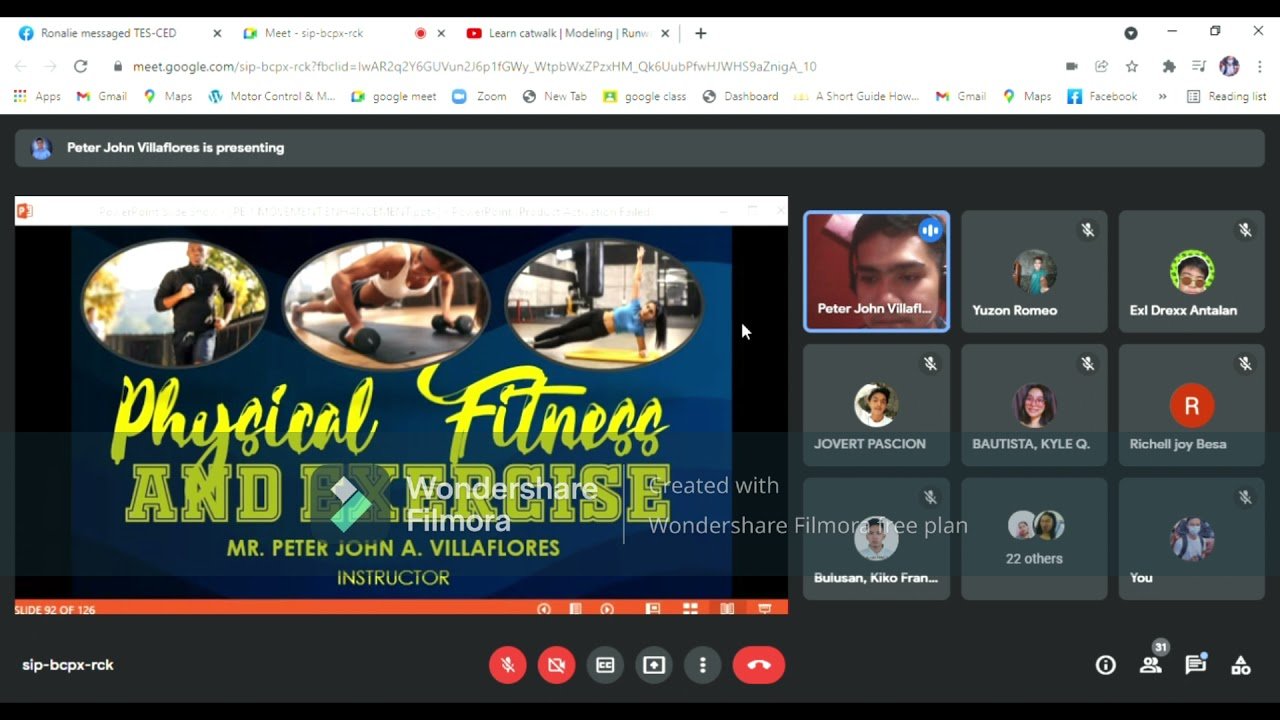This screenshot has height=720, width=1280.
Task: Reload the Meet page
Action: pyautogui.click(x=81, y=66)
